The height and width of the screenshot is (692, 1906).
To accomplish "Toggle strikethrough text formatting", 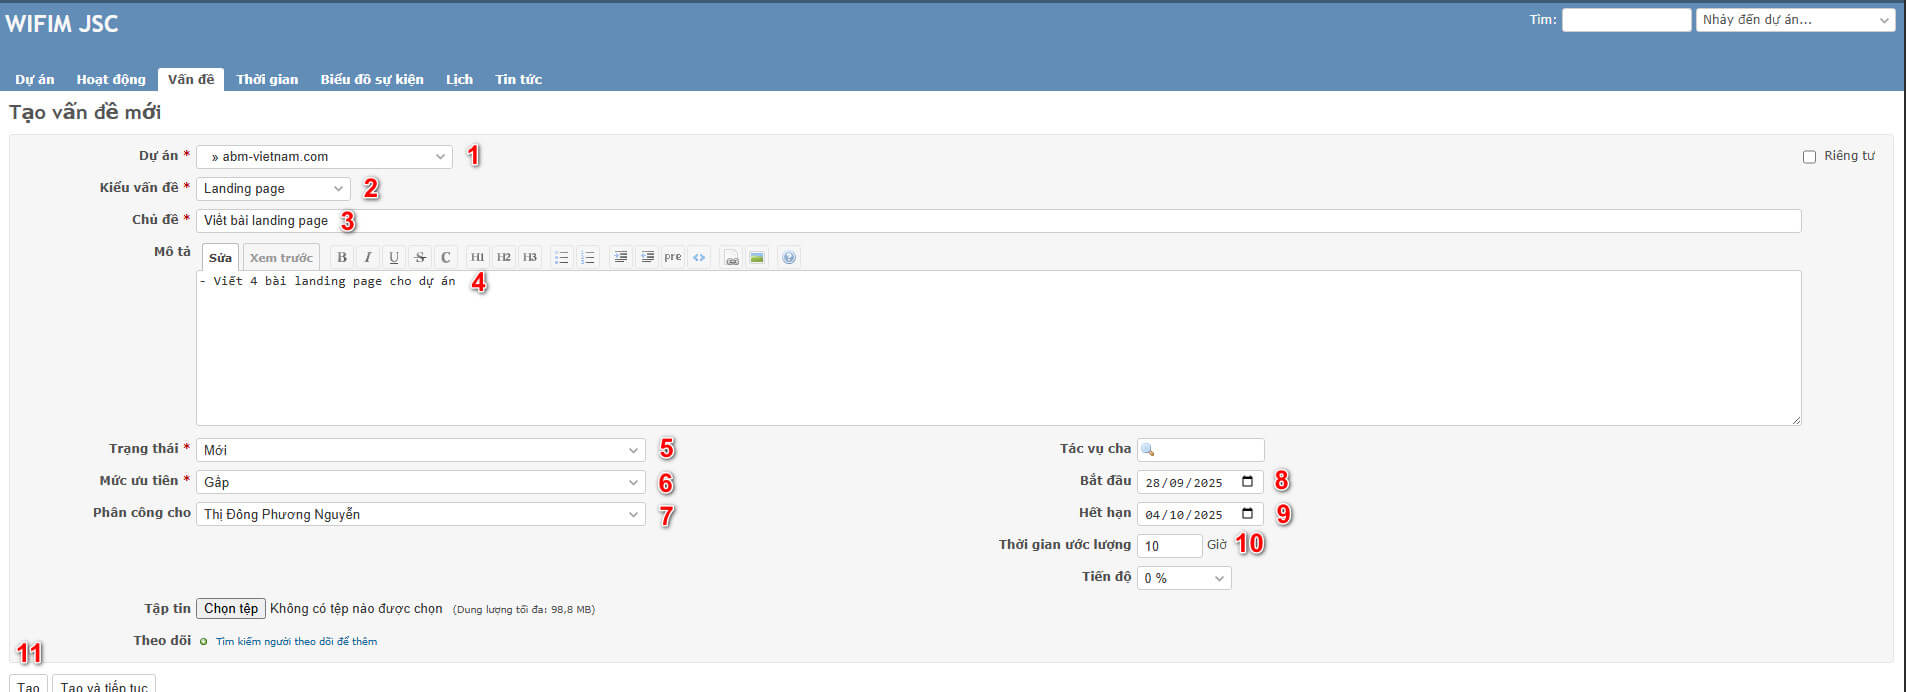I will 420,258.
